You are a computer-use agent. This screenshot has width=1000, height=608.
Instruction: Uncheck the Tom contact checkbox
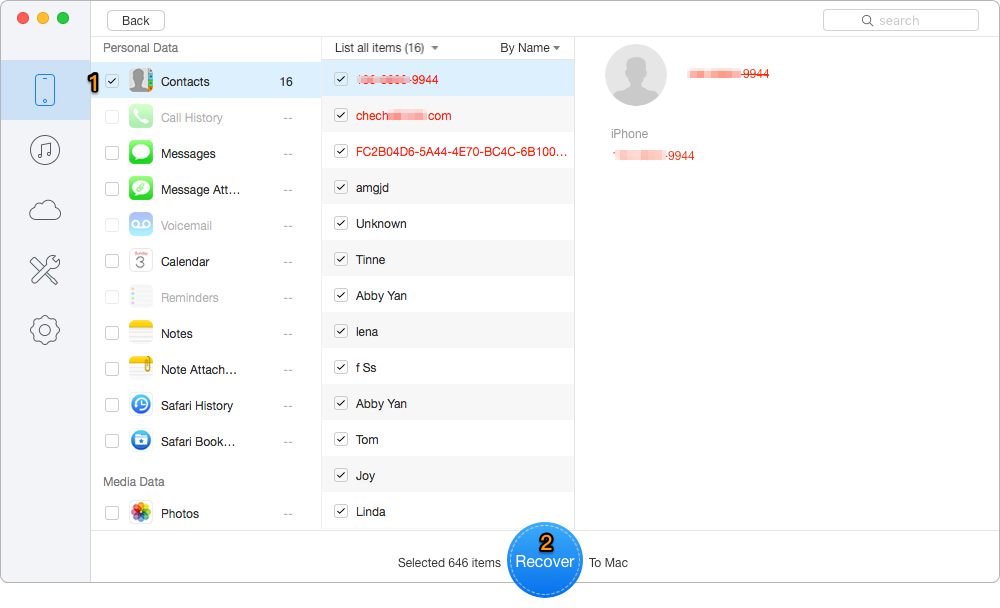(x=341, y=439)
